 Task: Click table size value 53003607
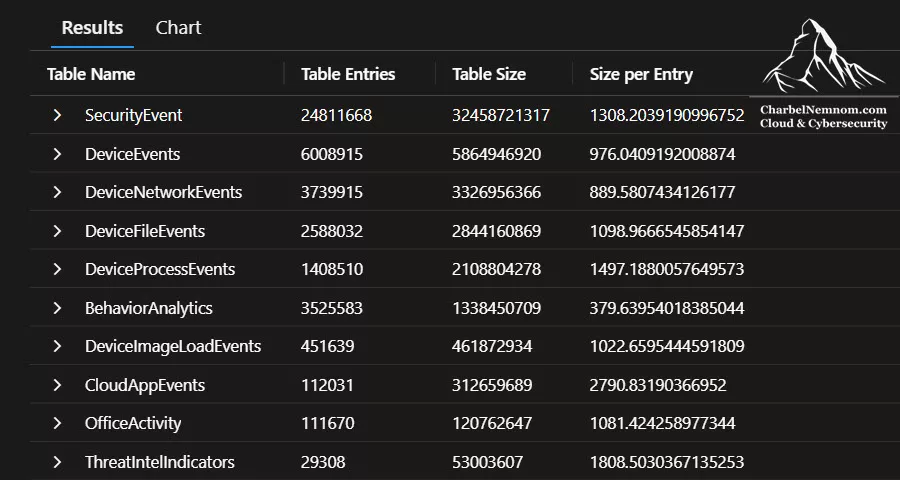point(487,462)
